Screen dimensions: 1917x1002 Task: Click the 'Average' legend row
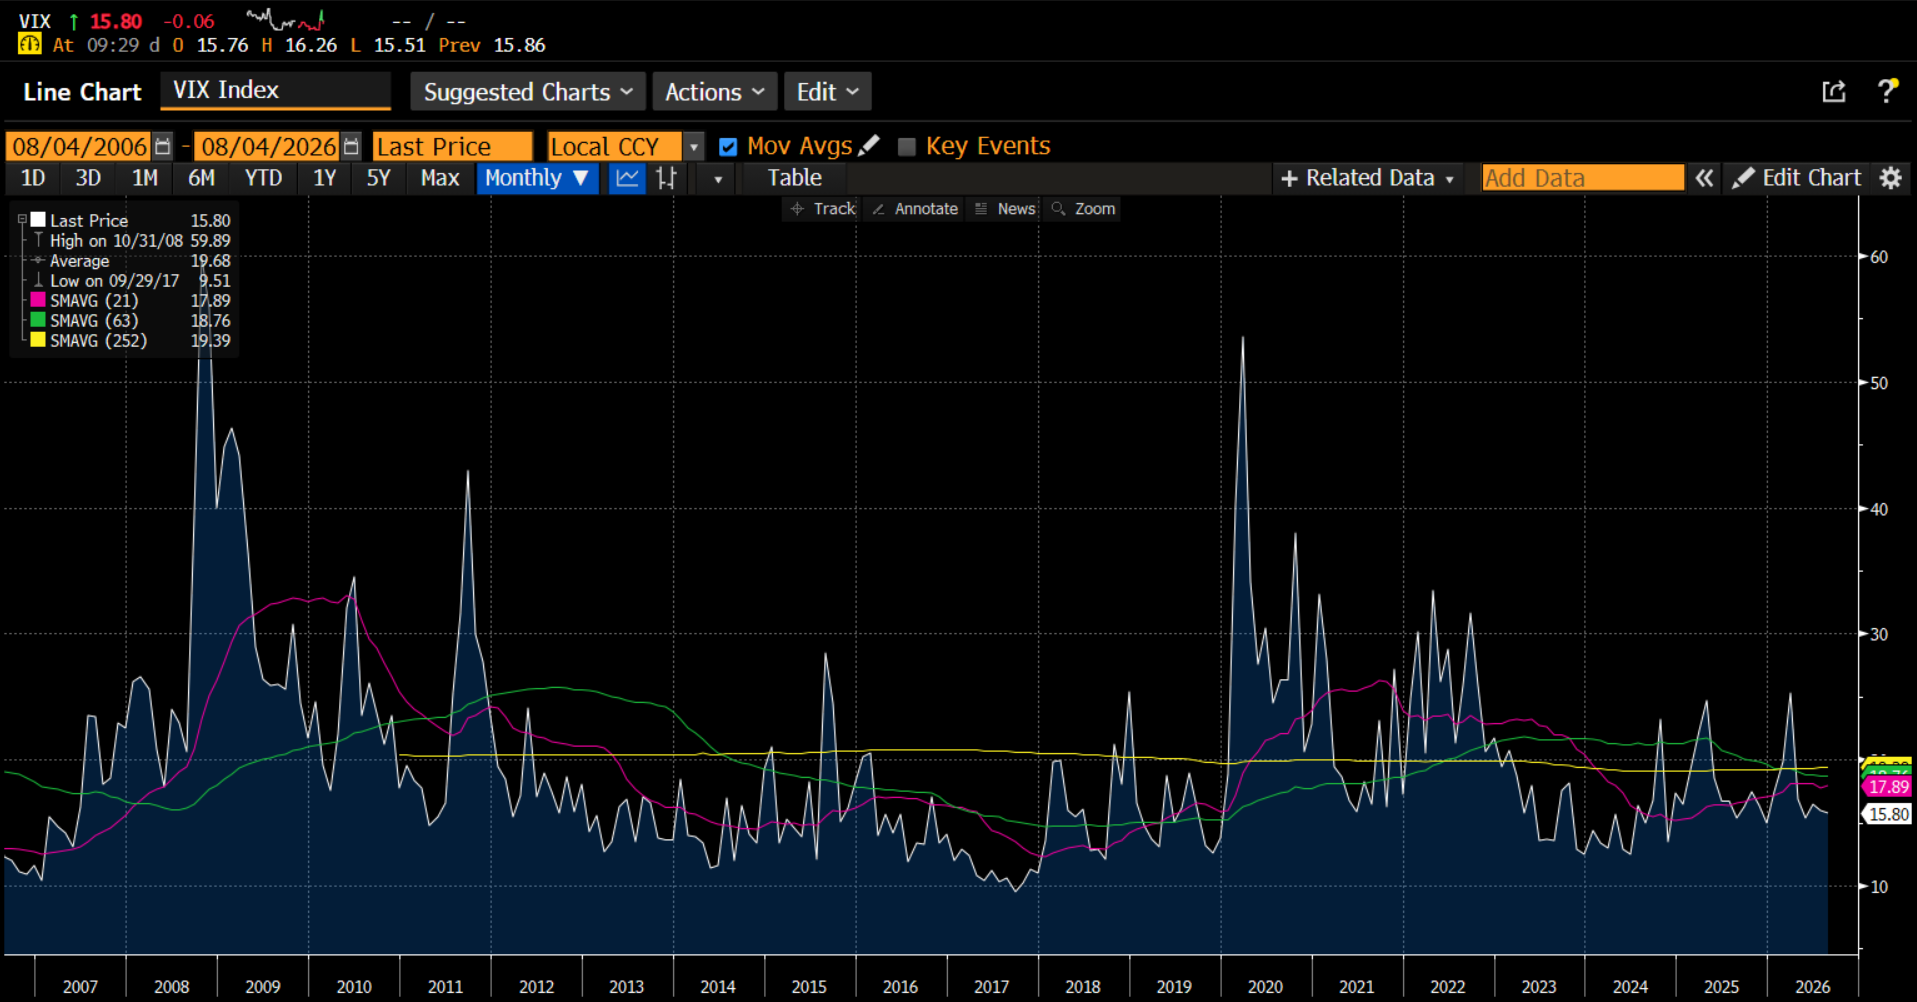(131, 260)
